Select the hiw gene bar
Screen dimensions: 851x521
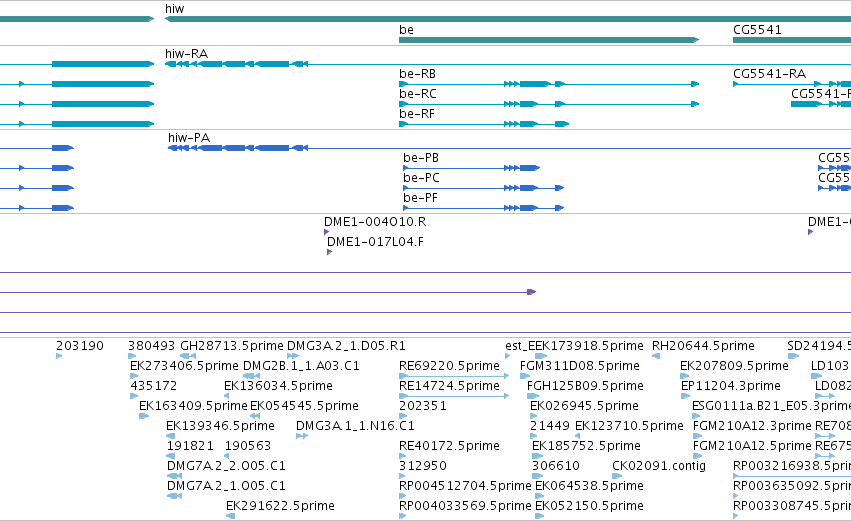pyautogui.click(x=507, y=19)
